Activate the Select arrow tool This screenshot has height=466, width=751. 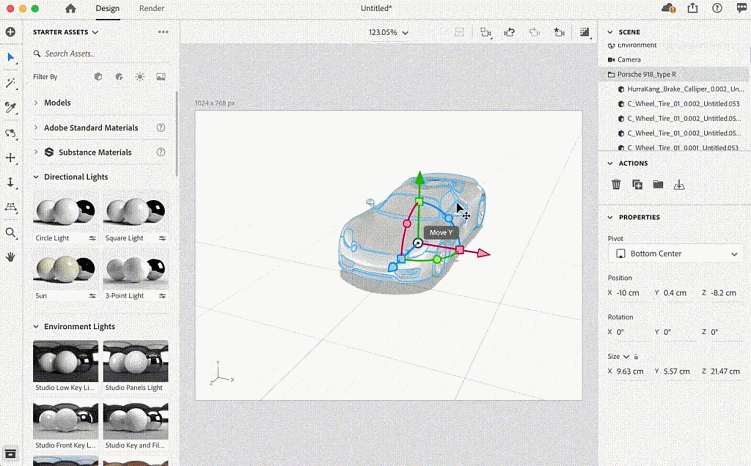[11, 57]
